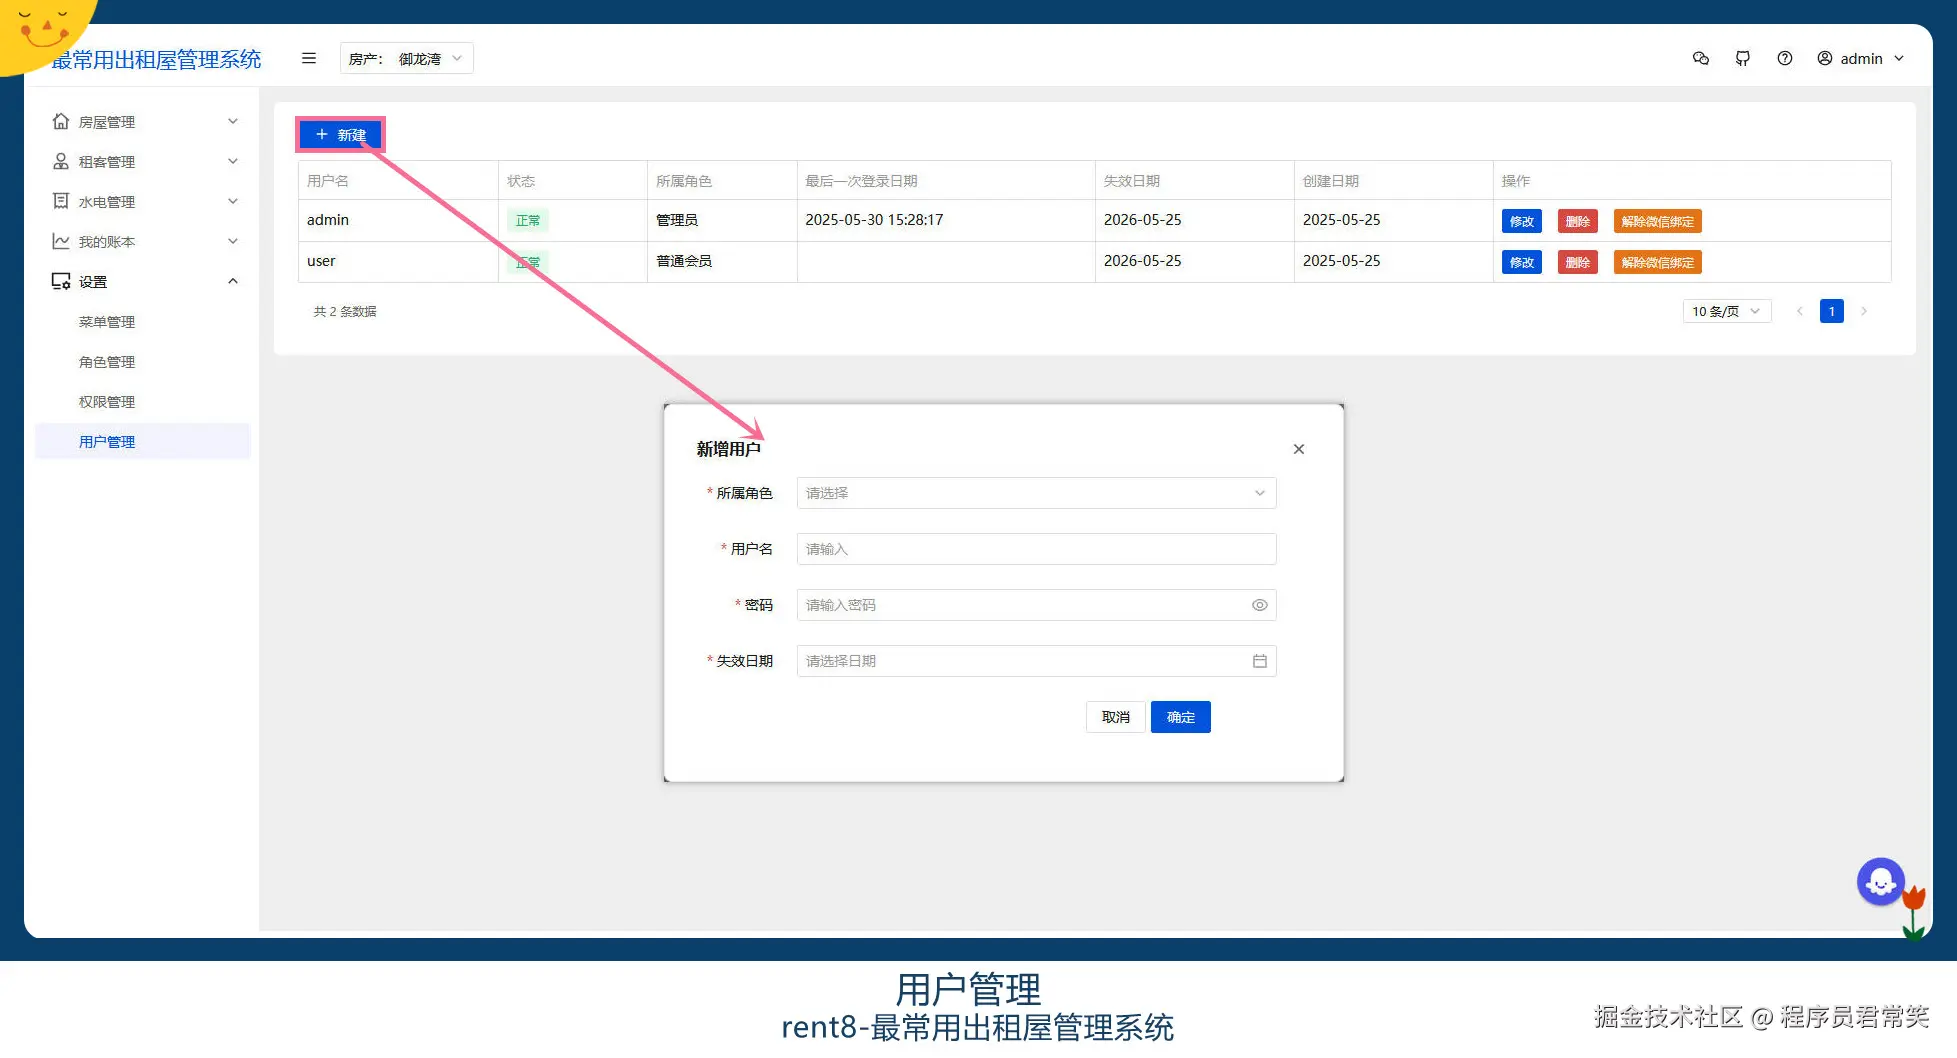Image resolution: width=1957 pixels, height=1058 pixels.
Task: Click the admin user avatar icon
Action: 1824,58
